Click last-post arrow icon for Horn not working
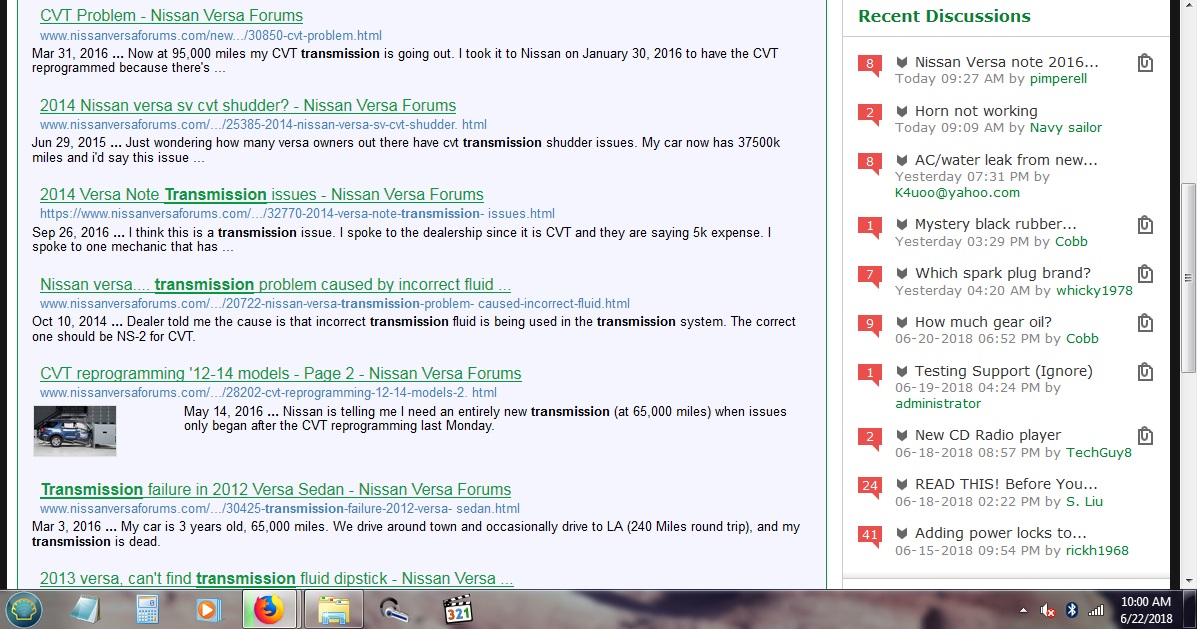 click(x=902, y=111)
